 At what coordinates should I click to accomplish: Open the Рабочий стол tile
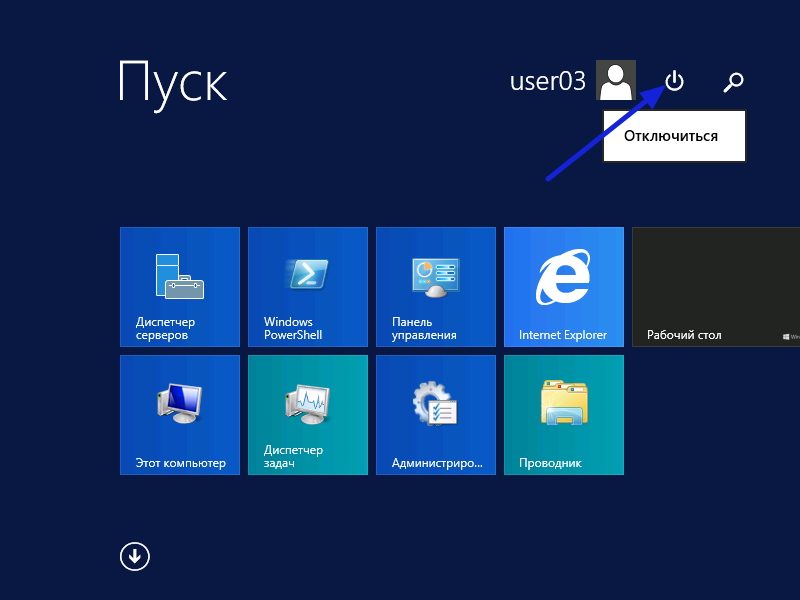(x=716, y=287)
